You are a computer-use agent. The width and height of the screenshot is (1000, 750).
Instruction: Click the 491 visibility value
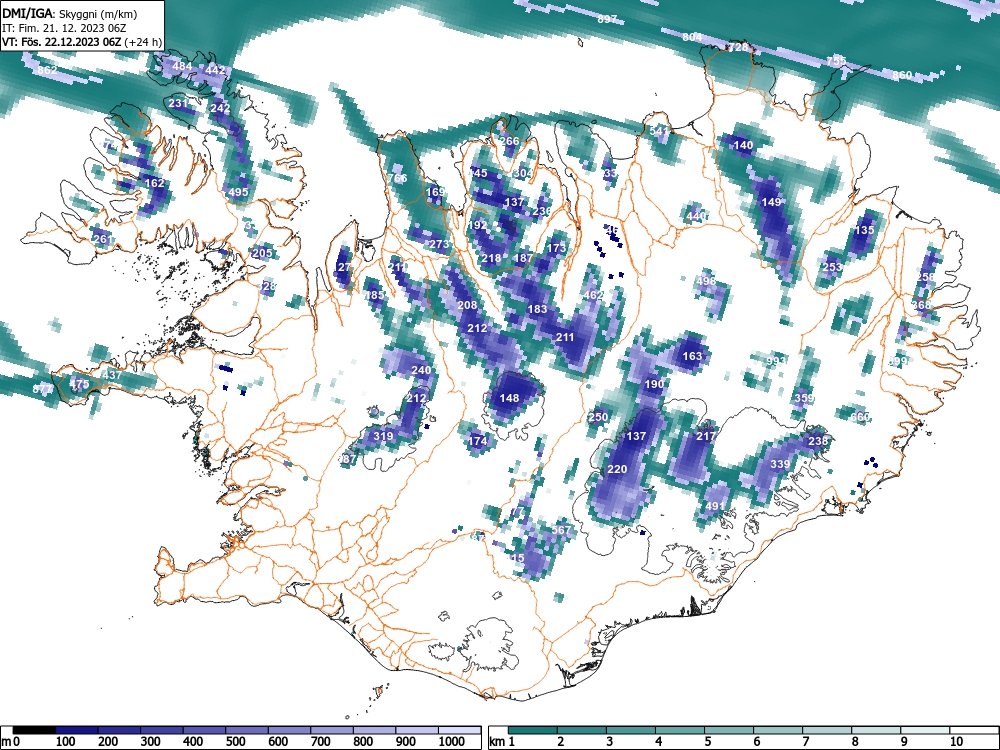715,506
